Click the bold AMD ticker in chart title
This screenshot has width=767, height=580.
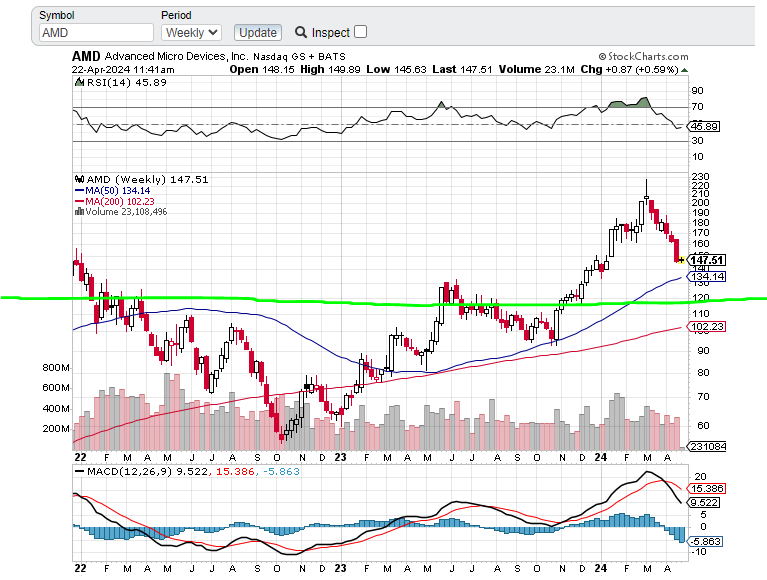tap(86, 57)
